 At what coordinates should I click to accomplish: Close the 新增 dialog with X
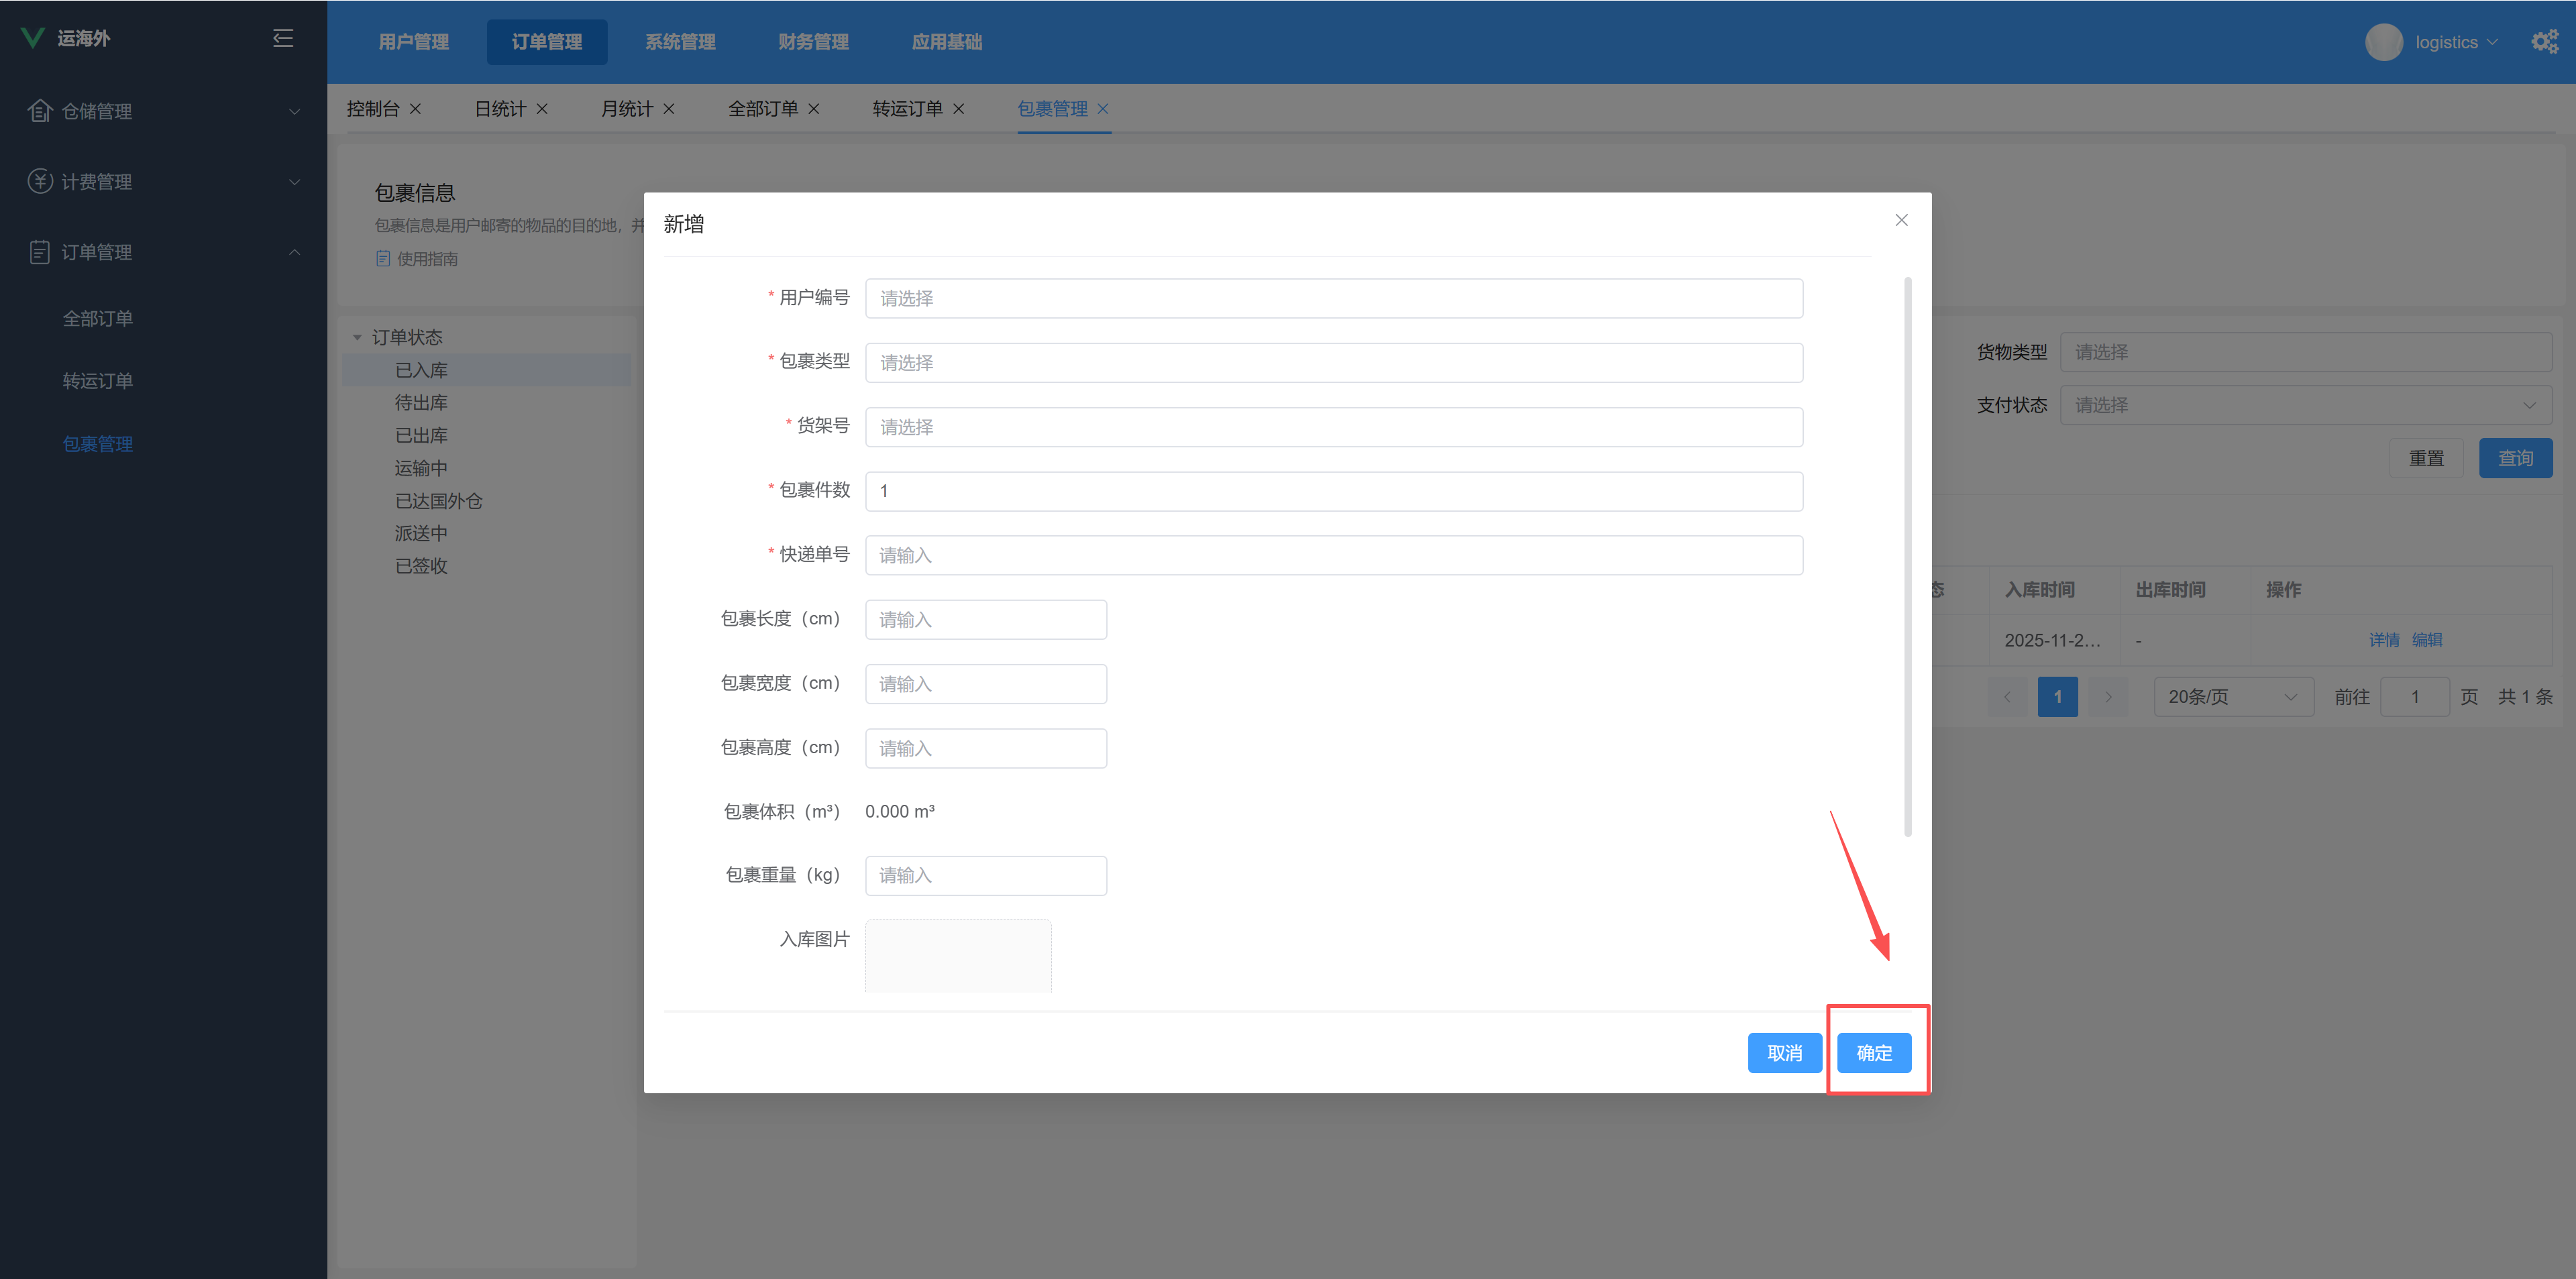pyautogui.click(x=1901, y=220)
